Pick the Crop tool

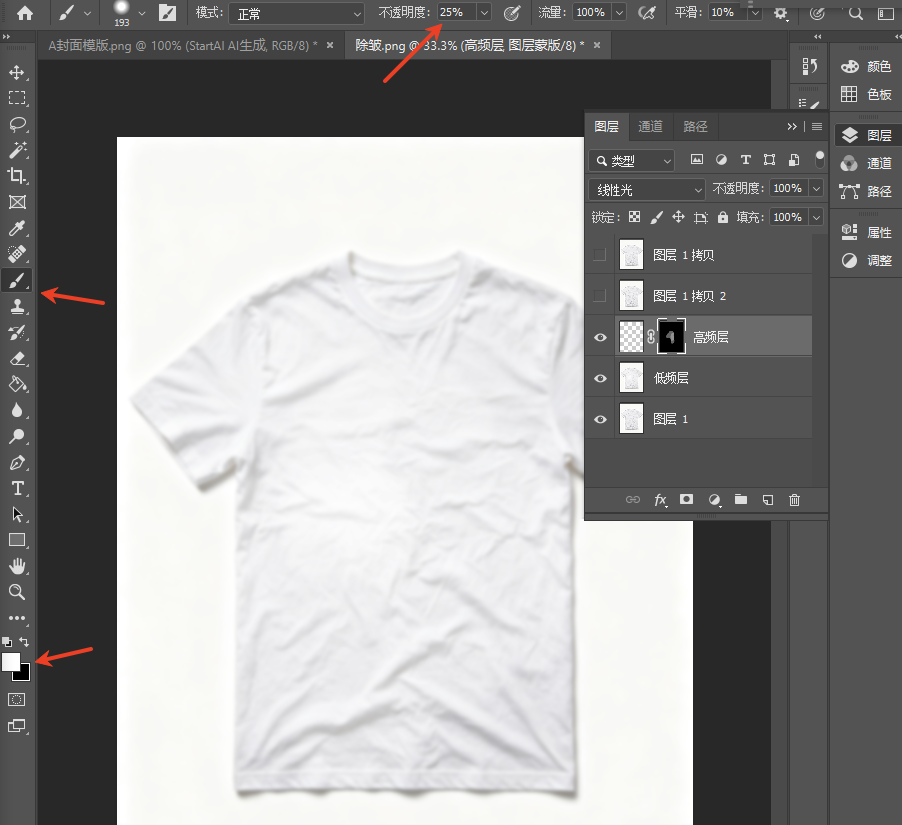click(17, 175)
